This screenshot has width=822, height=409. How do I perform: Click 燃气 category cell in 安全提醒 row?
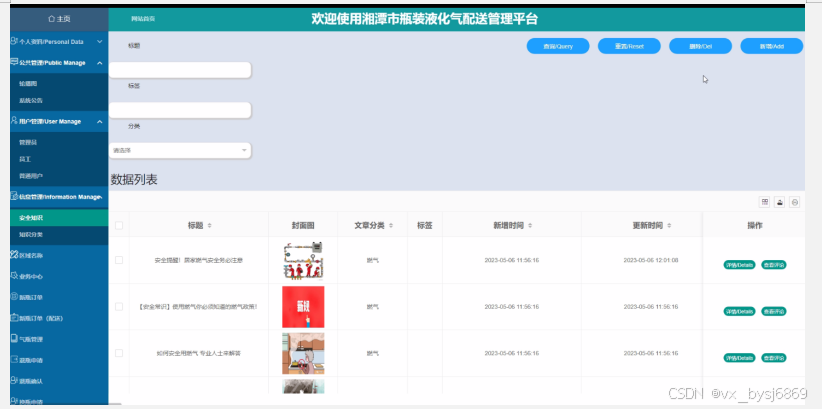pos(373,260)
